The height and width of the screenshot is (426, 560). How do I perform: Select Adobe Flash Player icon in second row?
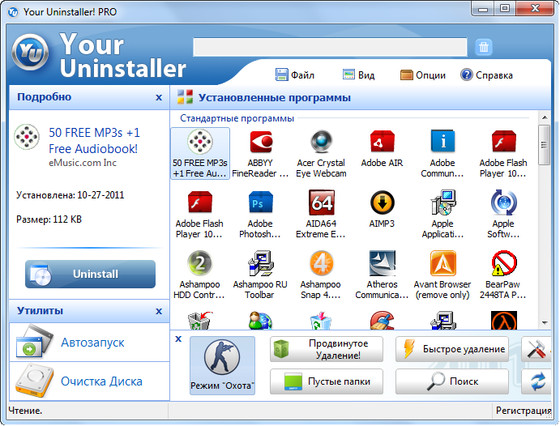[x=200, y=214]
